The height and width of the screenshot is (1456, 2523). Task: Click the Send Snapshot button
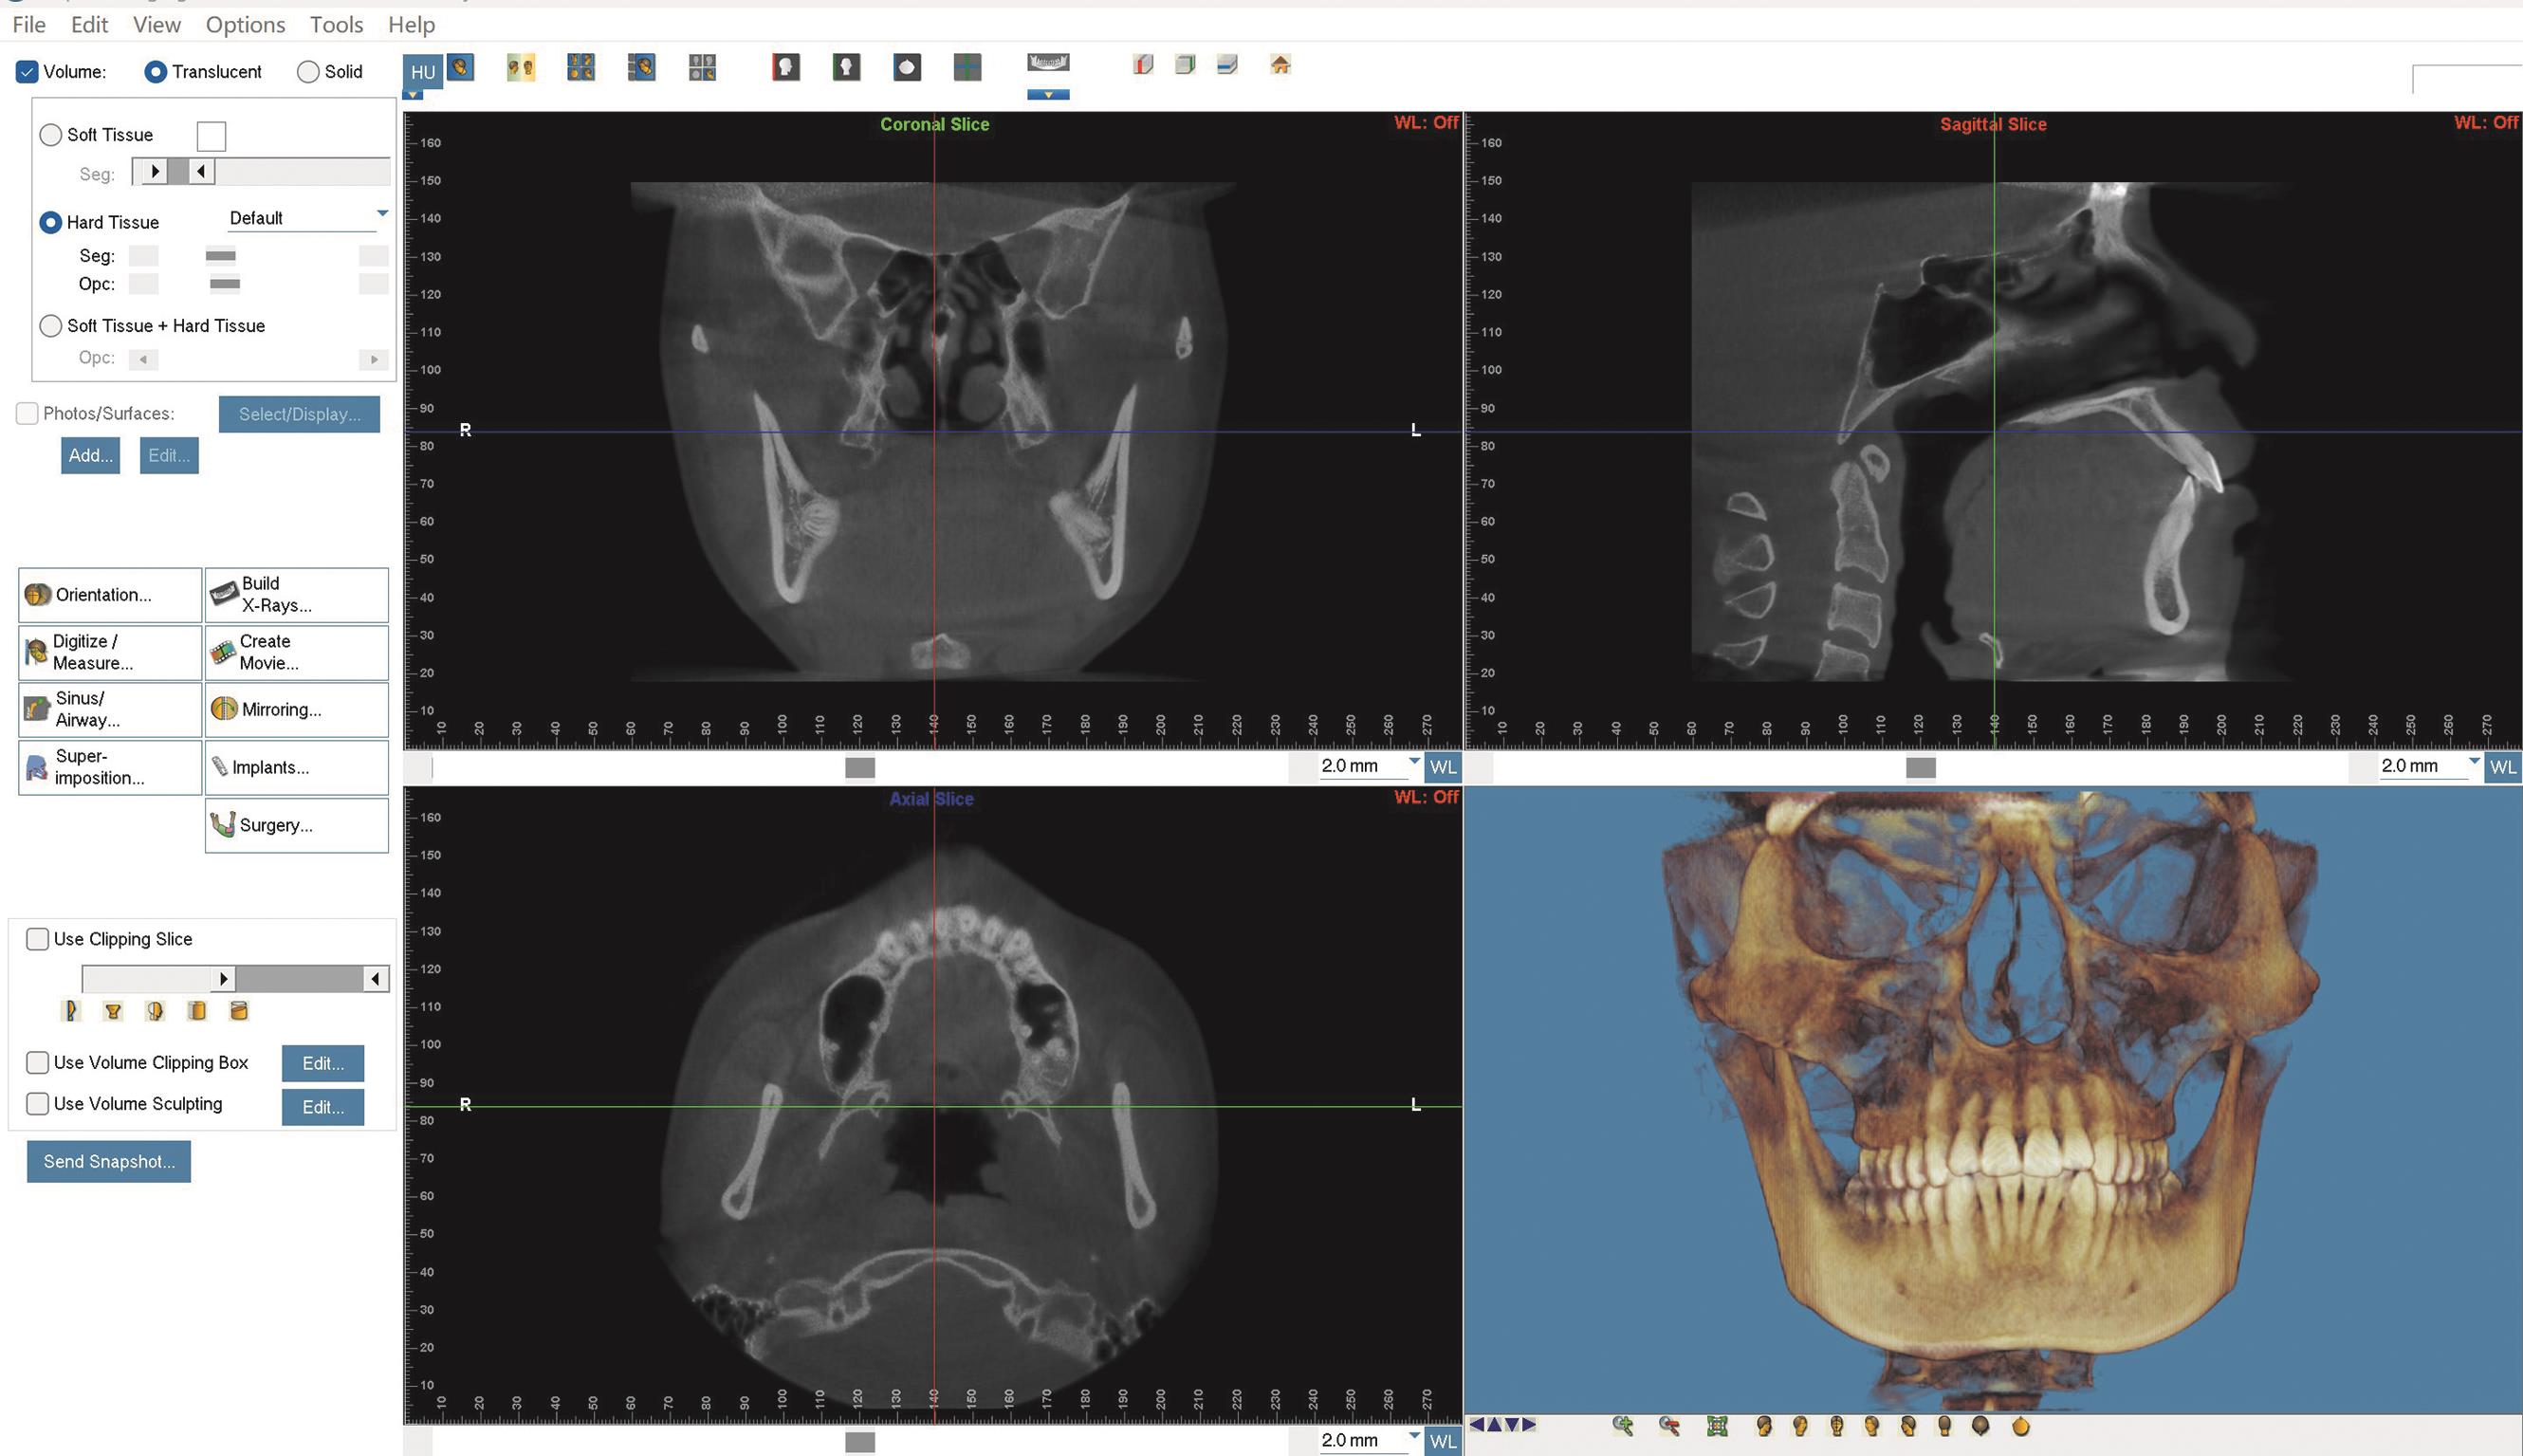(x=109, y=1161)
